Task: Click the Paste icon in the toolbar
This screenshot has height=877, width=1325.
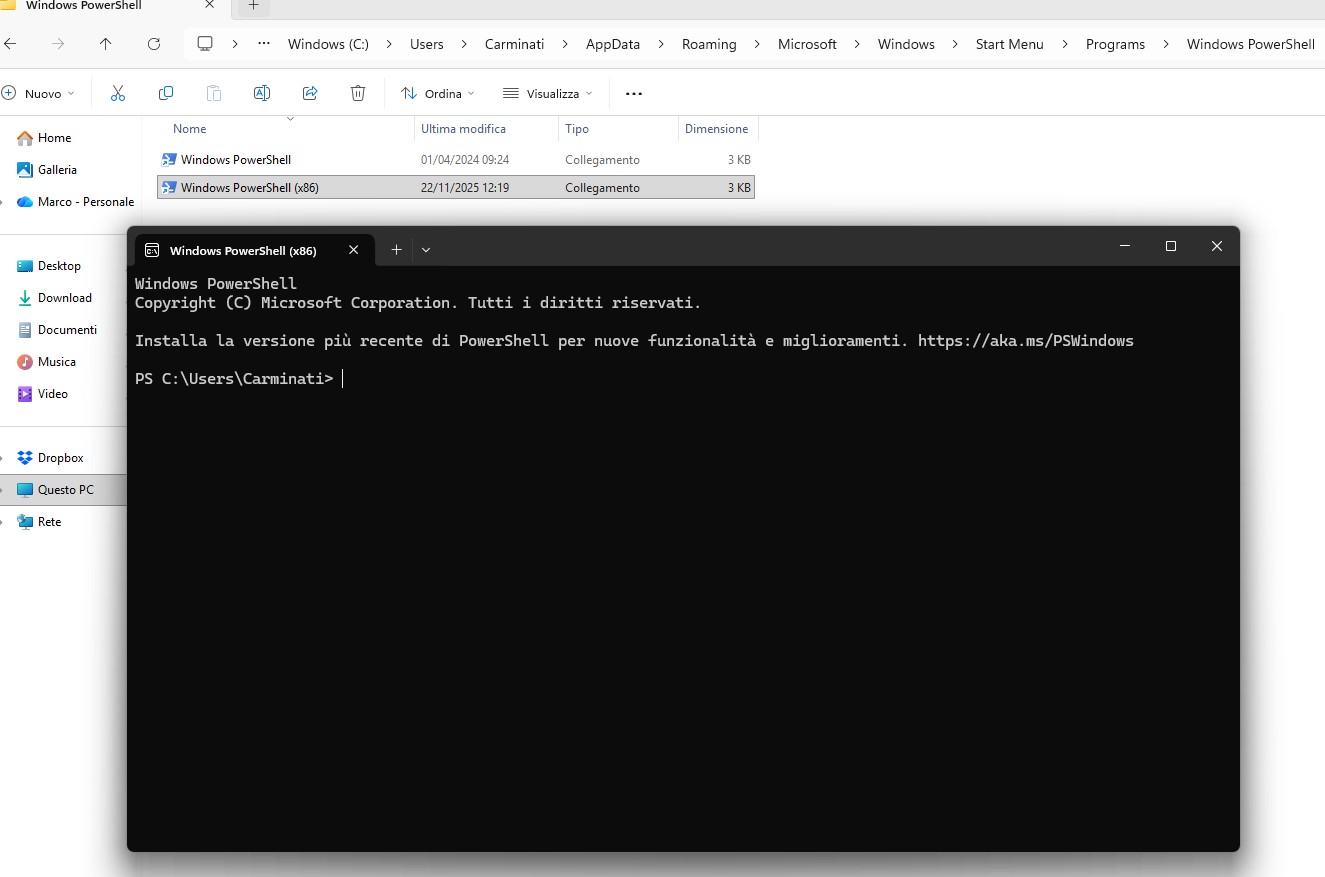Action: [213, 92]
